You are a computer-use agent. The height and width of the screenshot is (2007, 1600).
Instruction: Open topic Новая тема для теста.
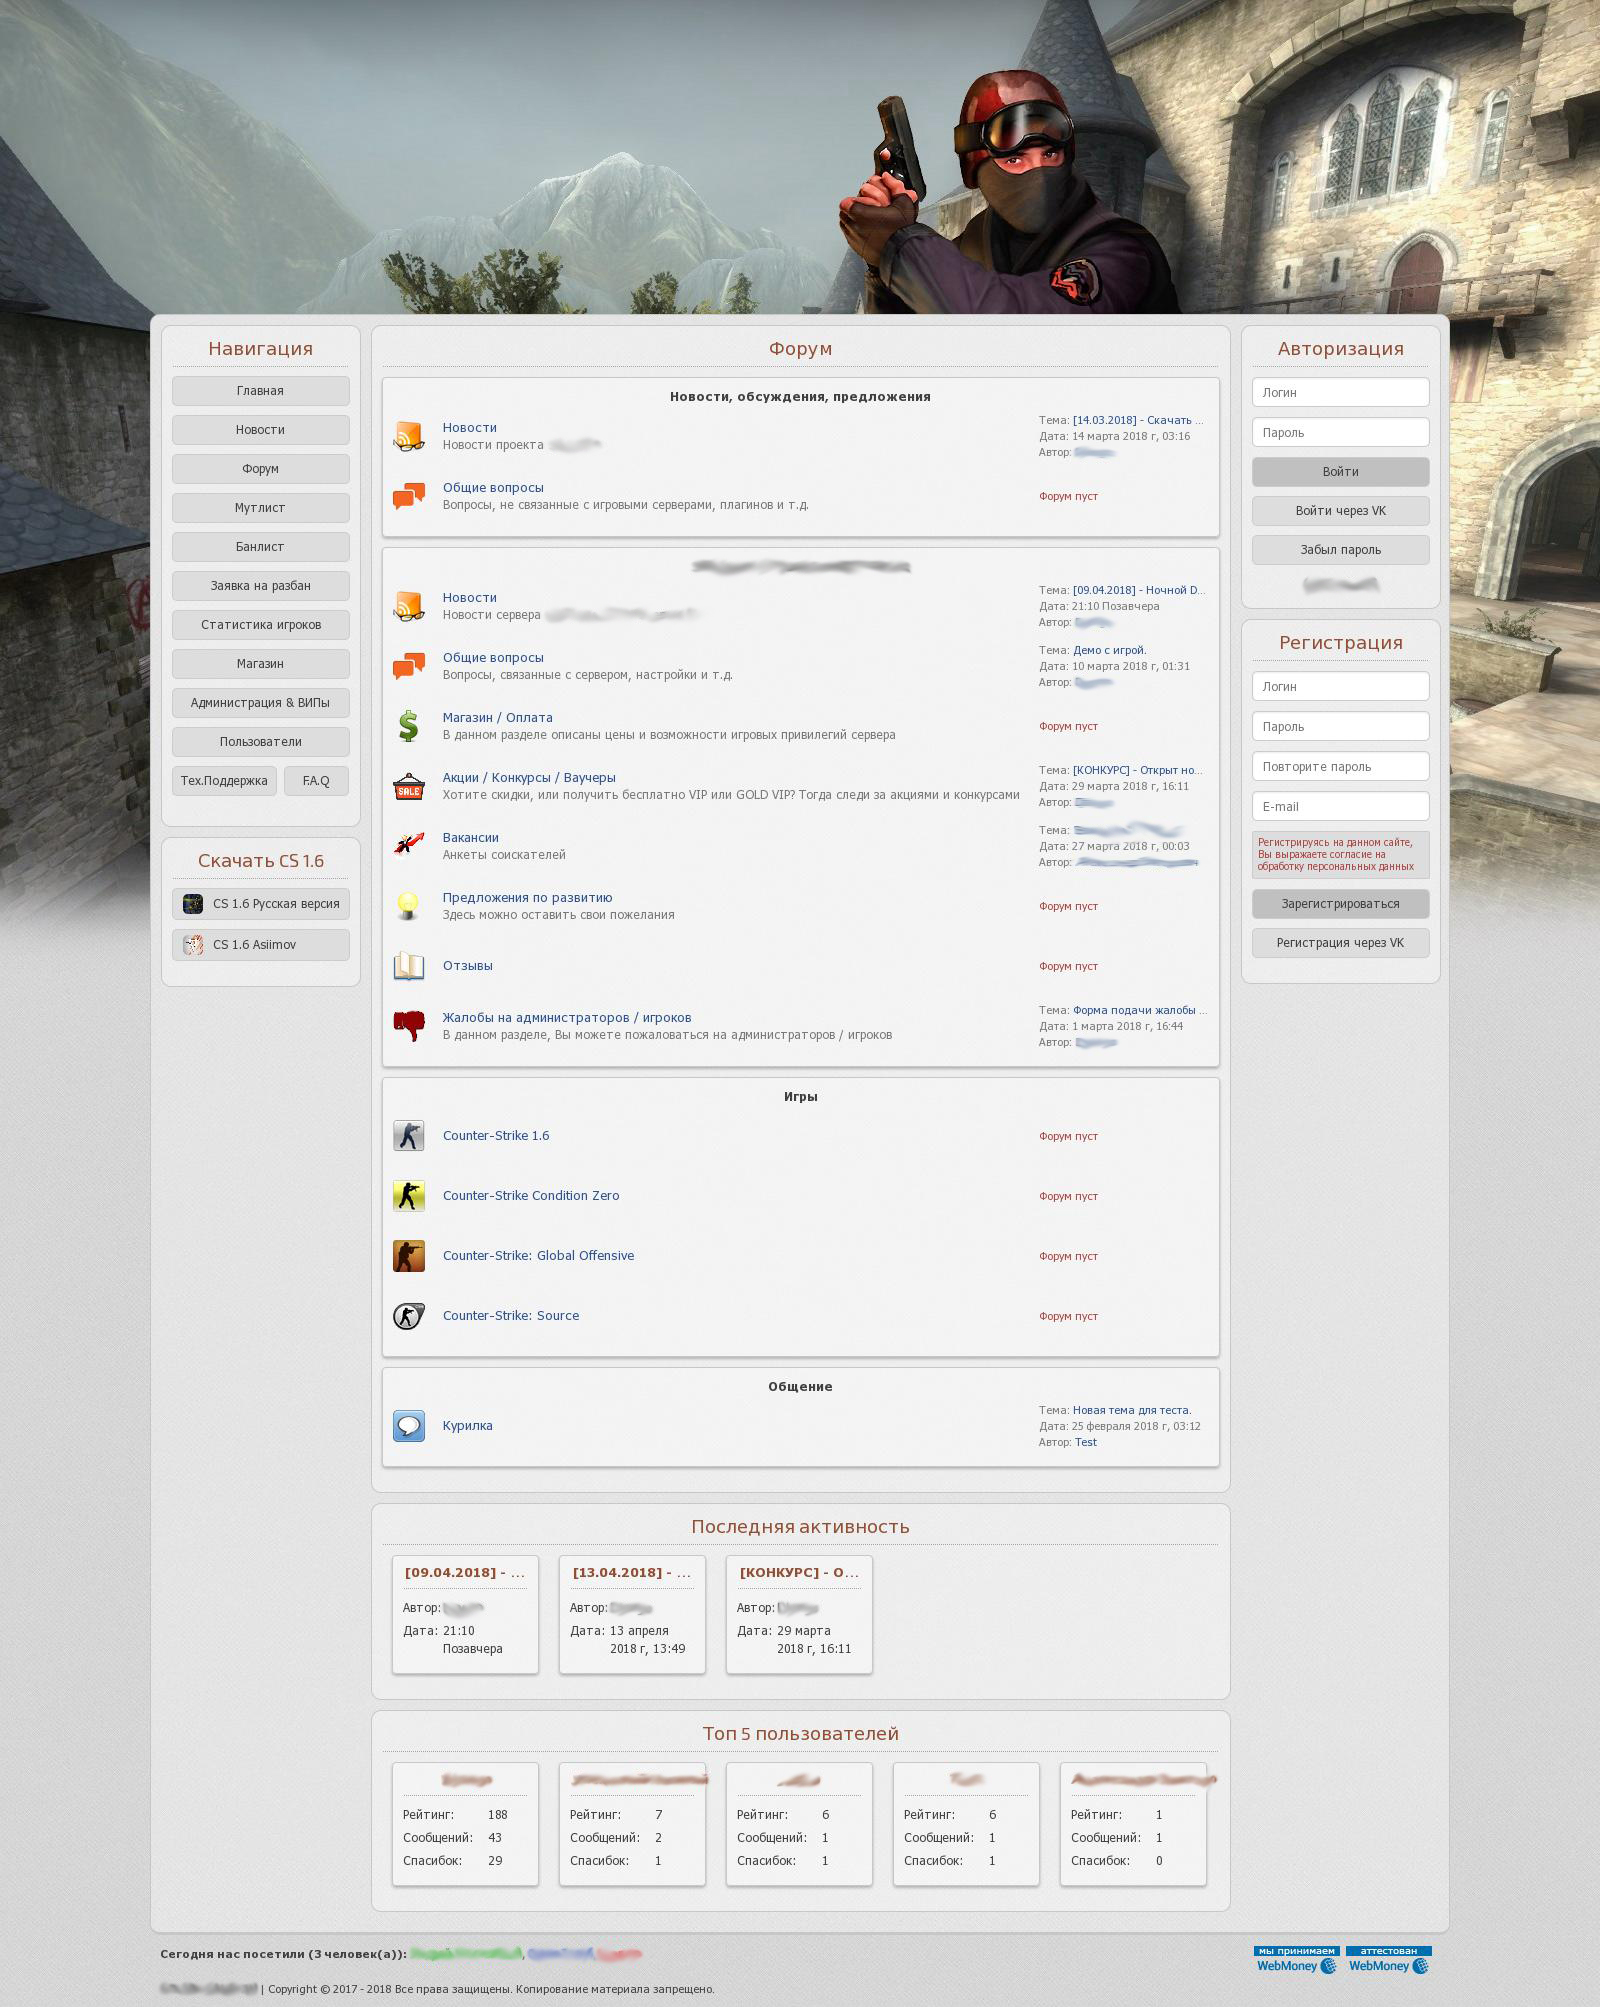click(x=1132, y=1410)
